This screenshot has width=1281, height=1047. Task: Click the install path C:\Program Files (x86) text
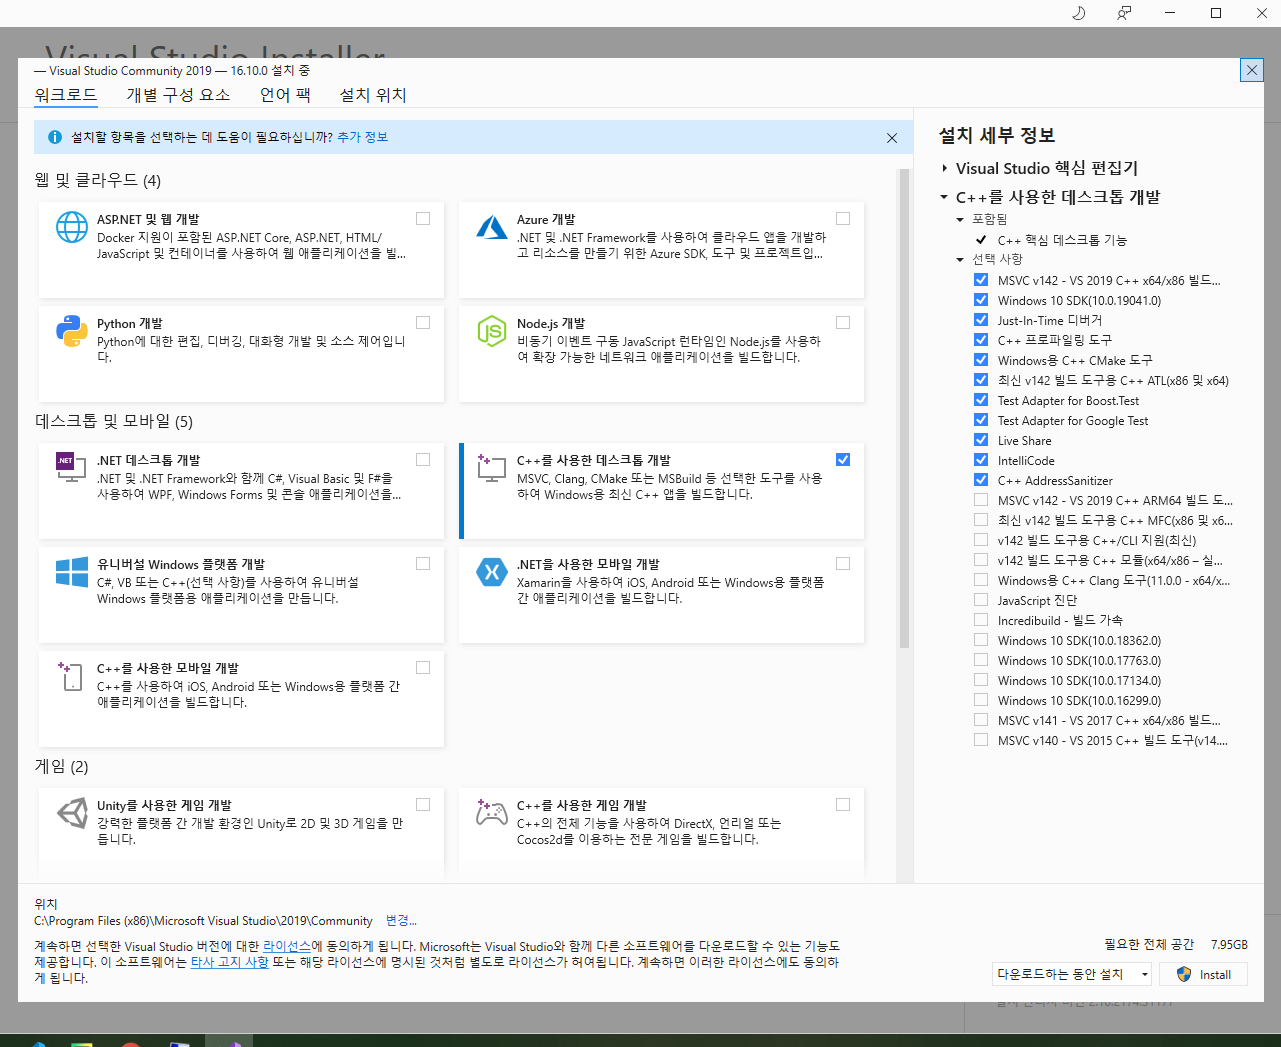point(203,921)
